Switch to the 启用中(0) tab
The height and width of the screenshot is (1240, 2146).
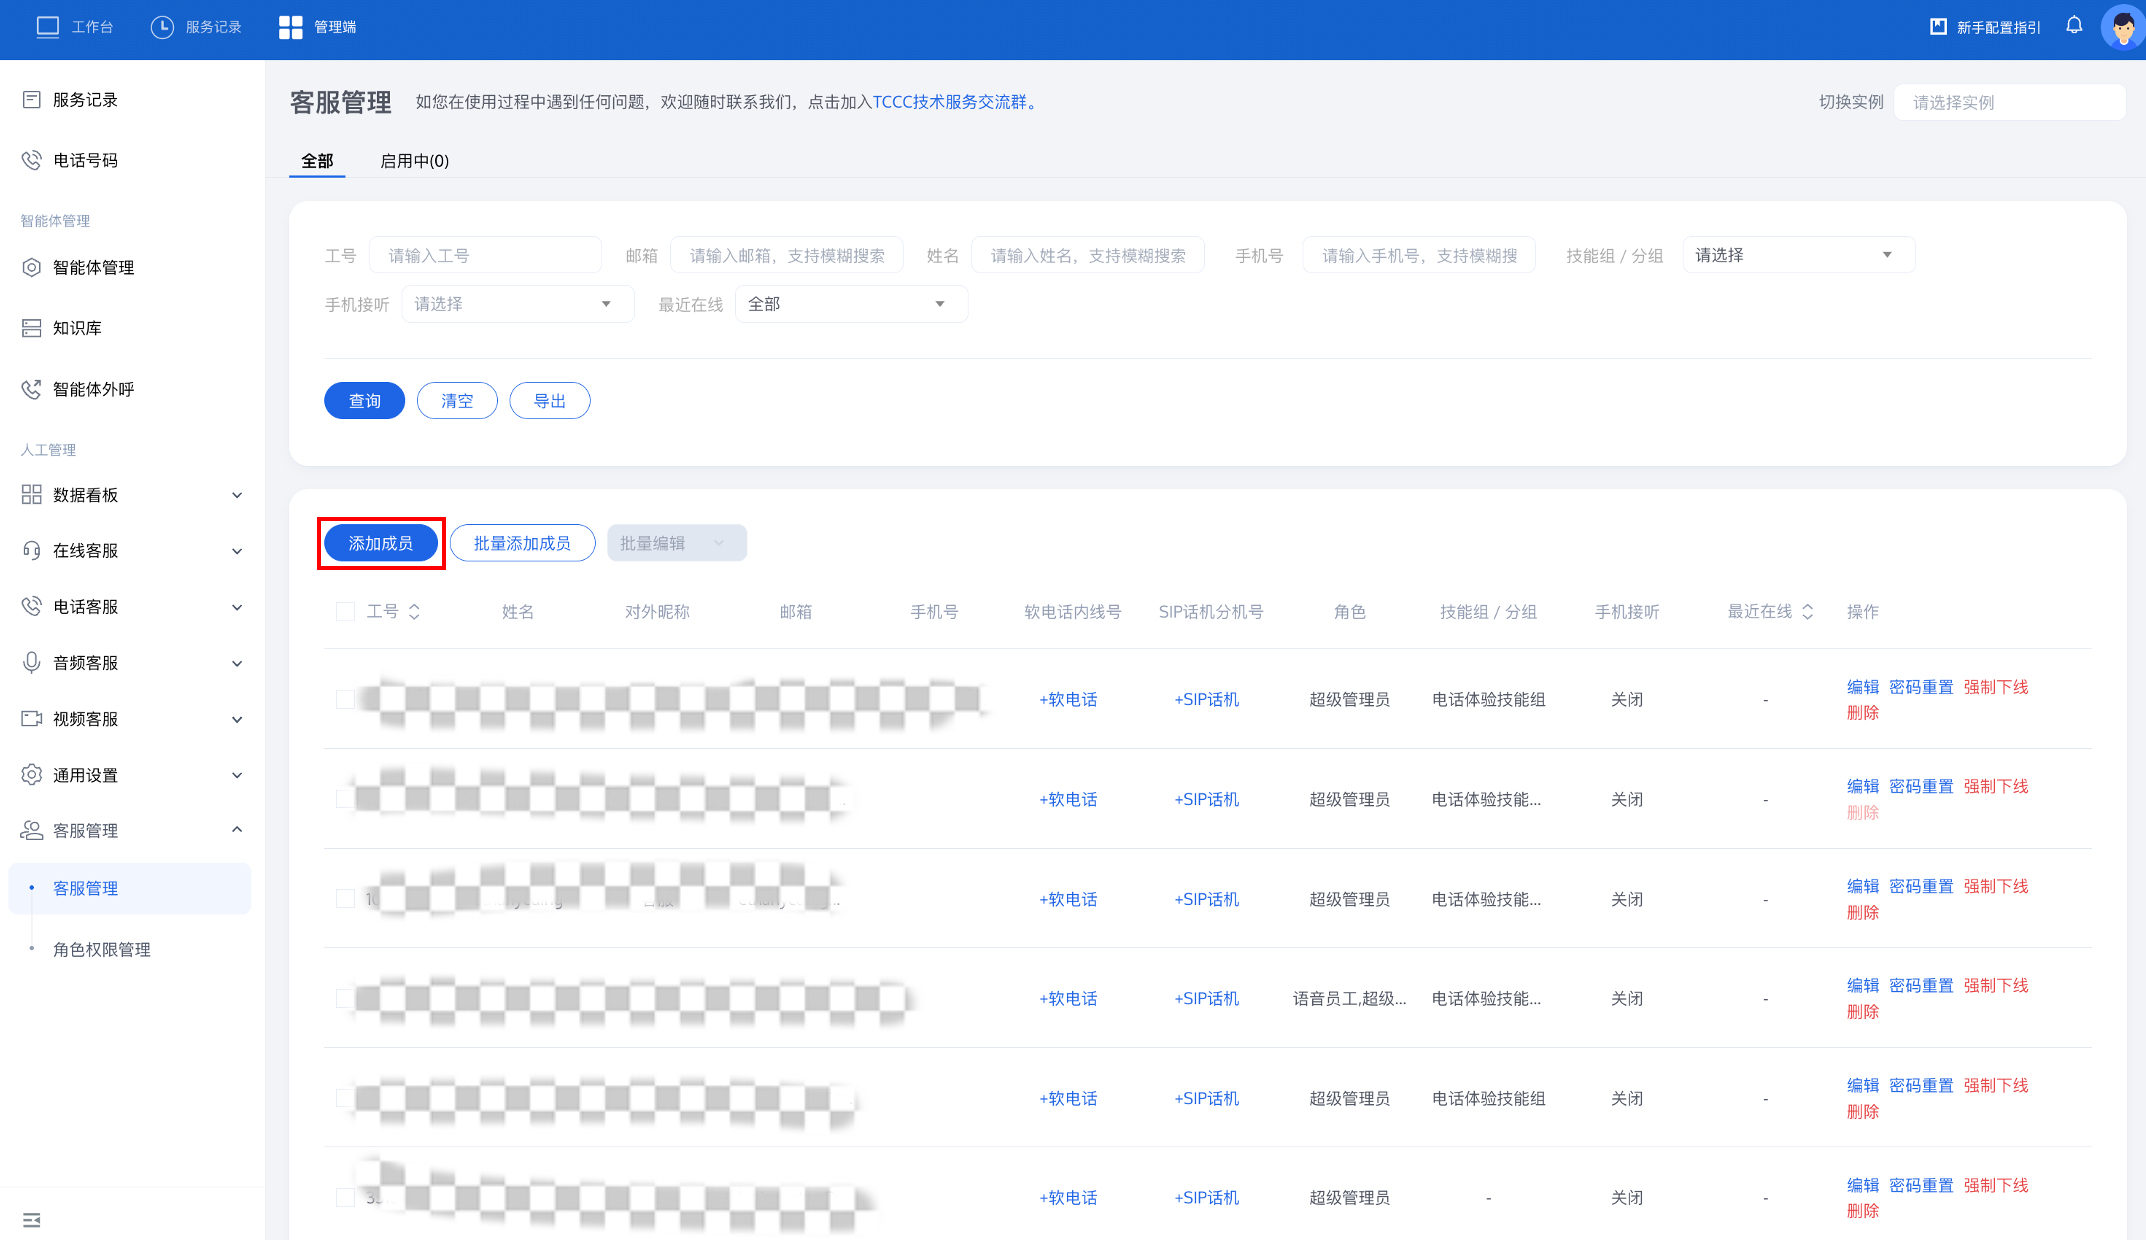point(414,161)
